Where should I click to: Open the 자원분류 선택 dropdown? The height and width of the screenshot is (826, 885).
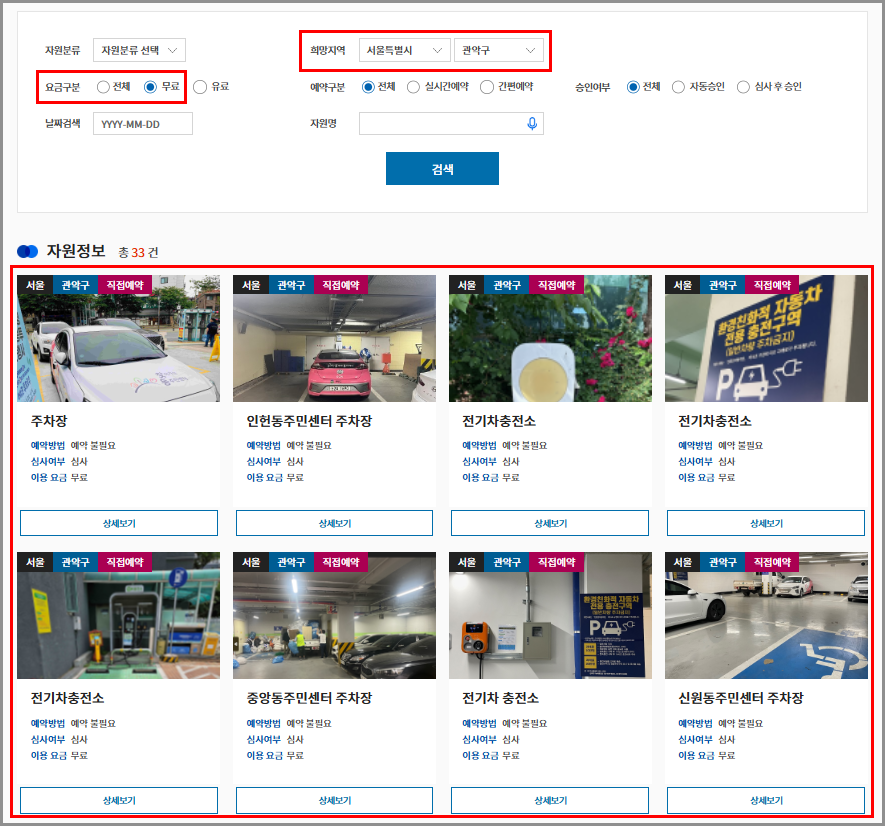pyautogui.click(x=139, y=50)
